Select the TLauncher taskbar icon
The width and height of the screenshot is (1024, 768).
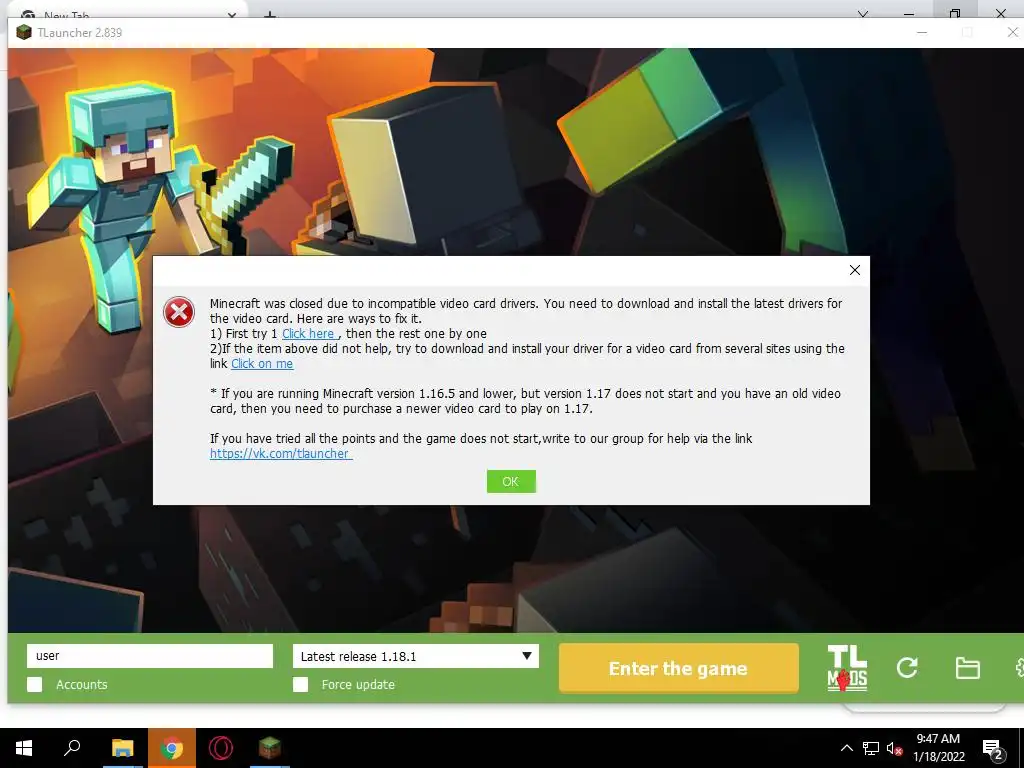click(269, 748)
